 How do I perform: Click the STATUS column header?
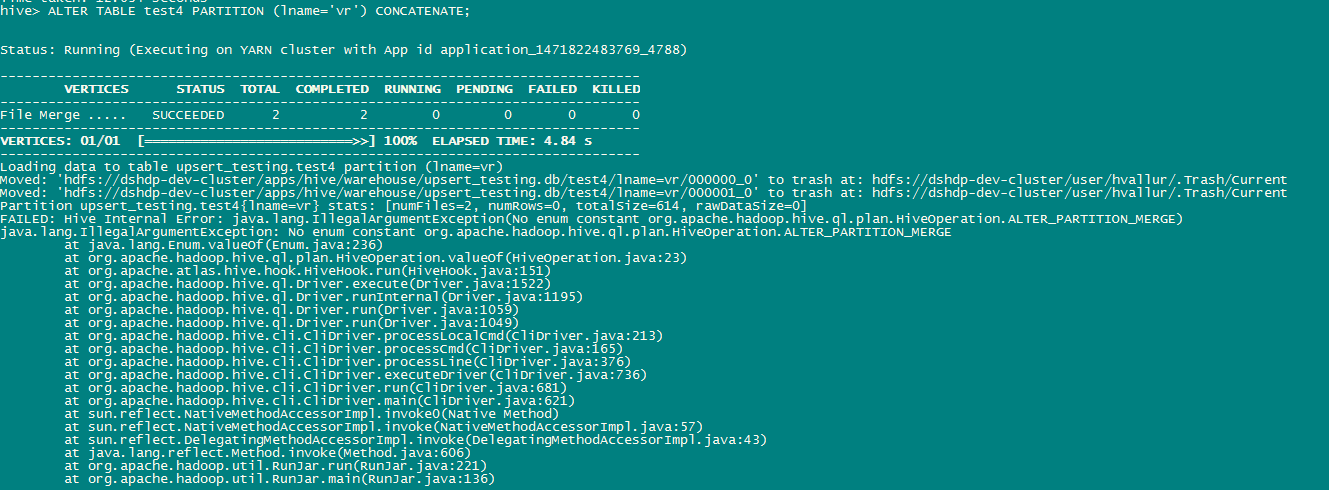click(x=200, y=89)
